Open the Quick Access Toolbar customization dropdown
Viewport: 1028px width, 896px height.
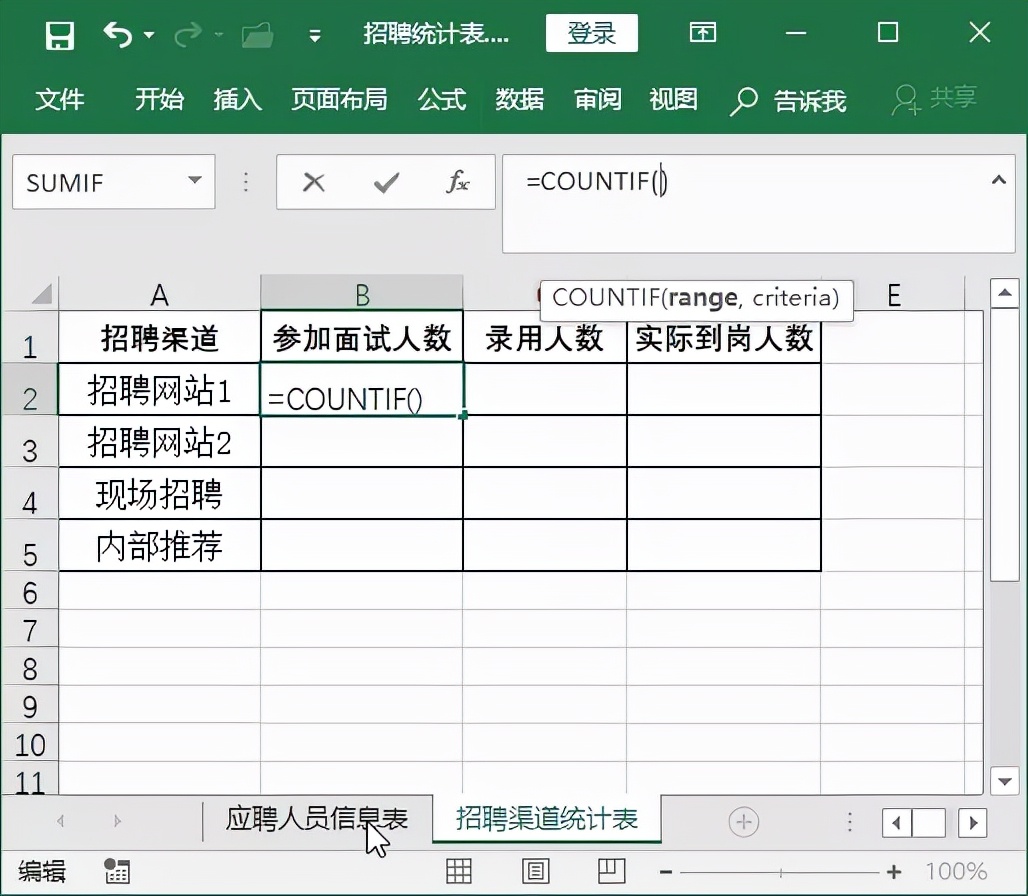314,33
